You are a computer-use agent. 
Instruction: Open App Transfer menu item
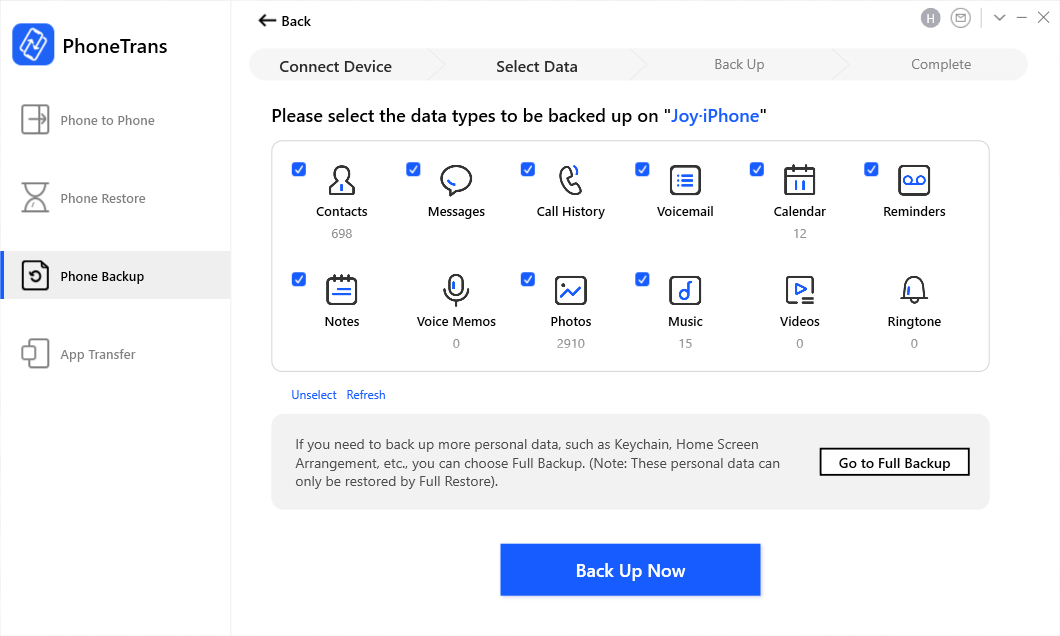pos(116,353)
